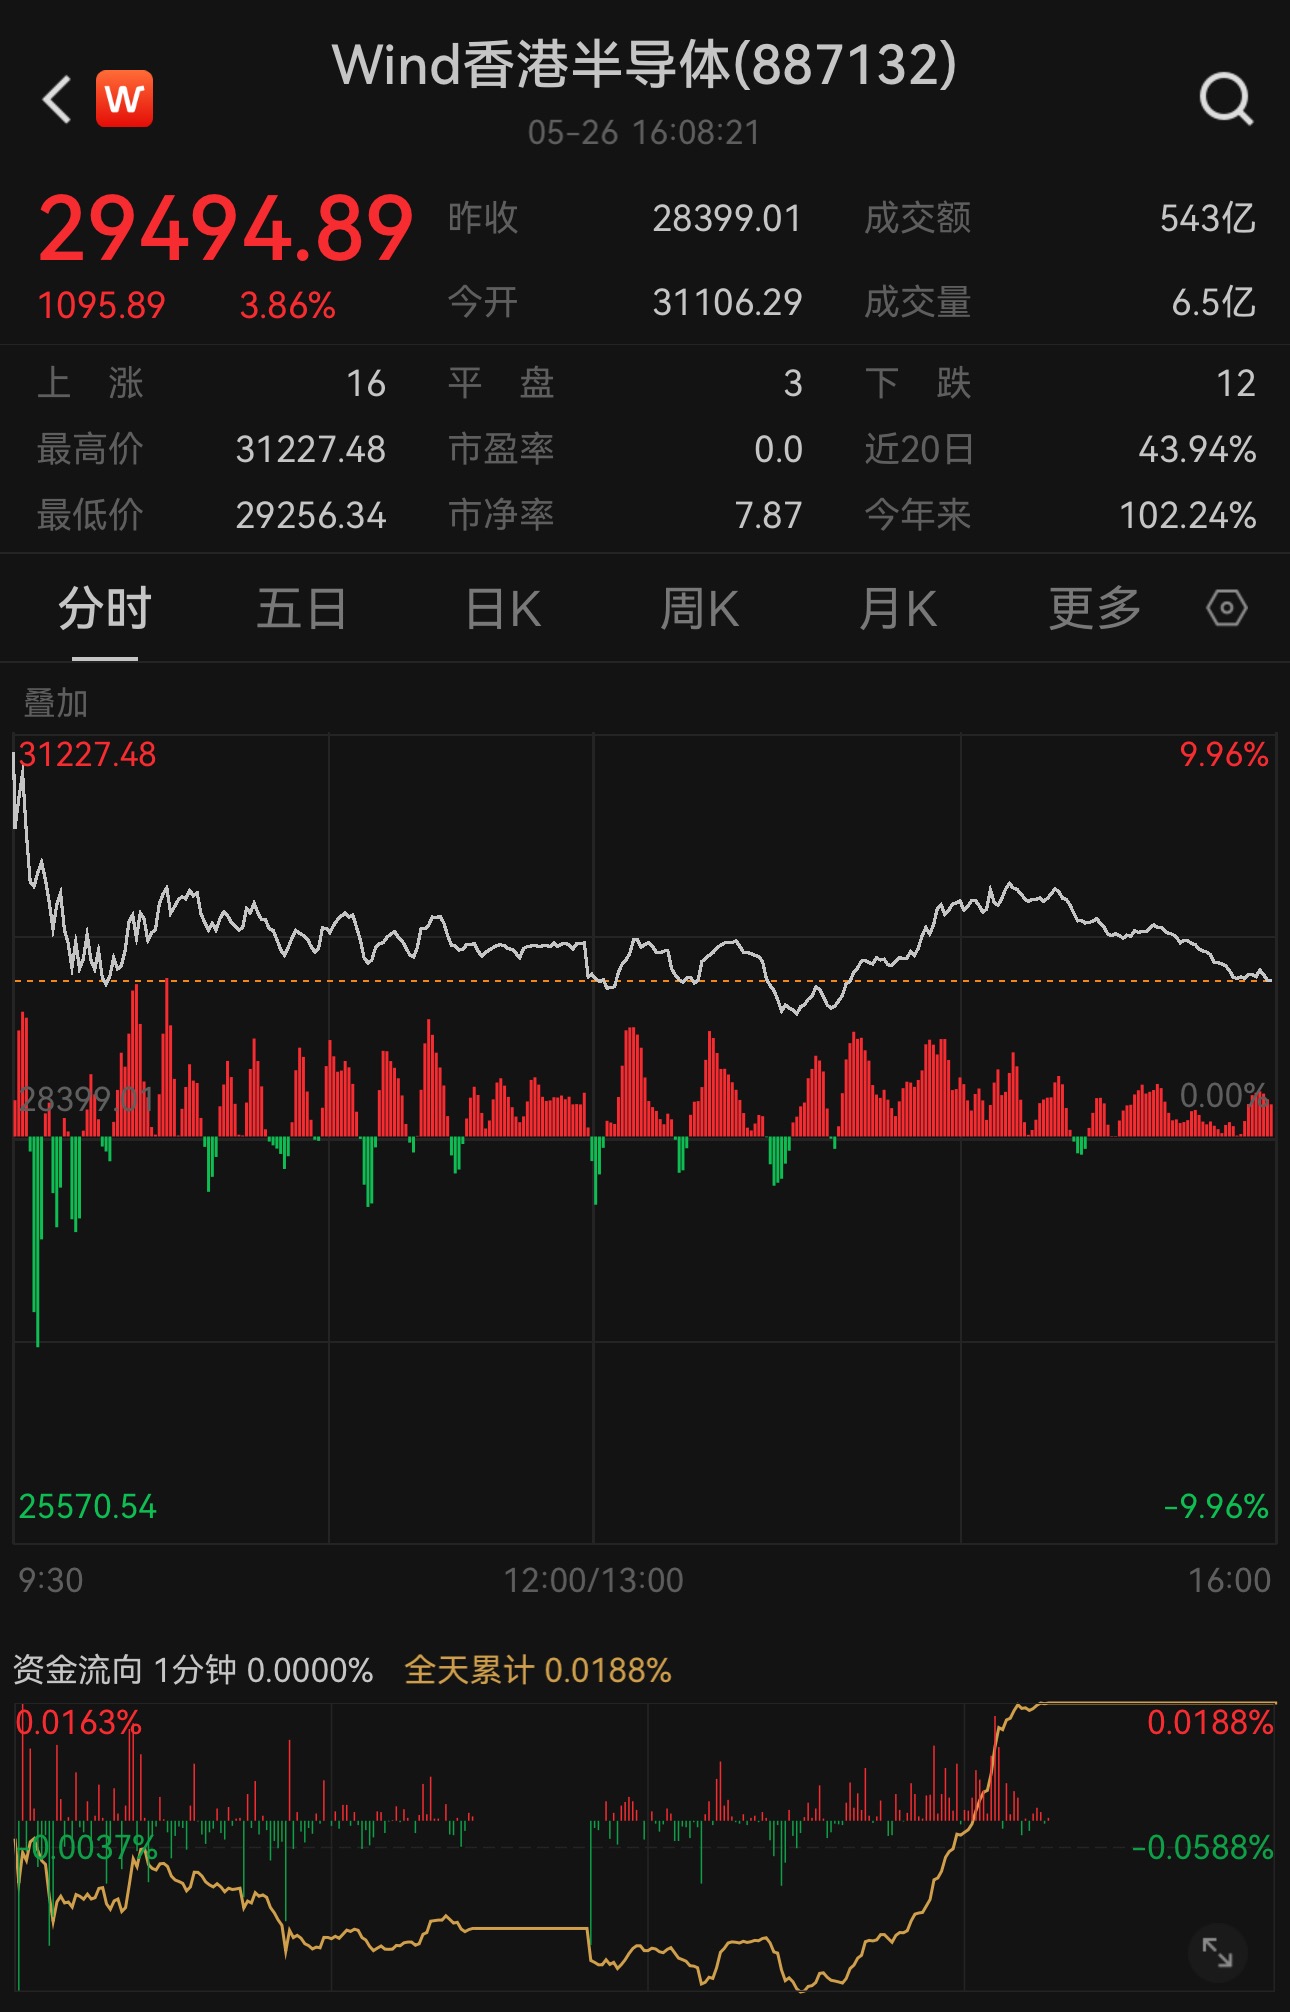Screen dimensions: 1290x2012
Task: Select the 今开 value 31106.29
Action: 727,302
